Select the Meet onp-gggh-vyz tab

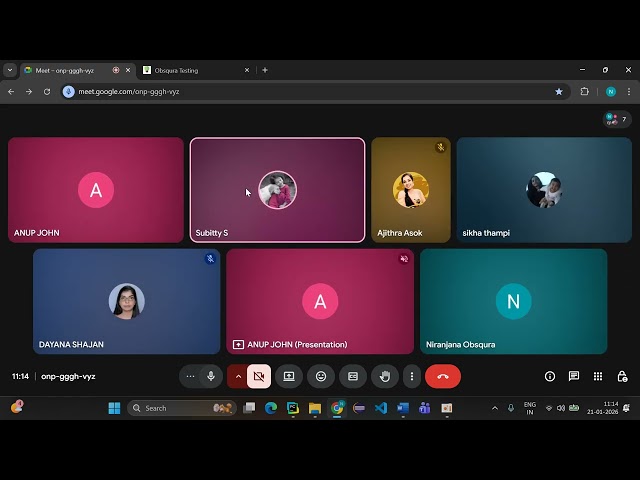tap(70, 70)
